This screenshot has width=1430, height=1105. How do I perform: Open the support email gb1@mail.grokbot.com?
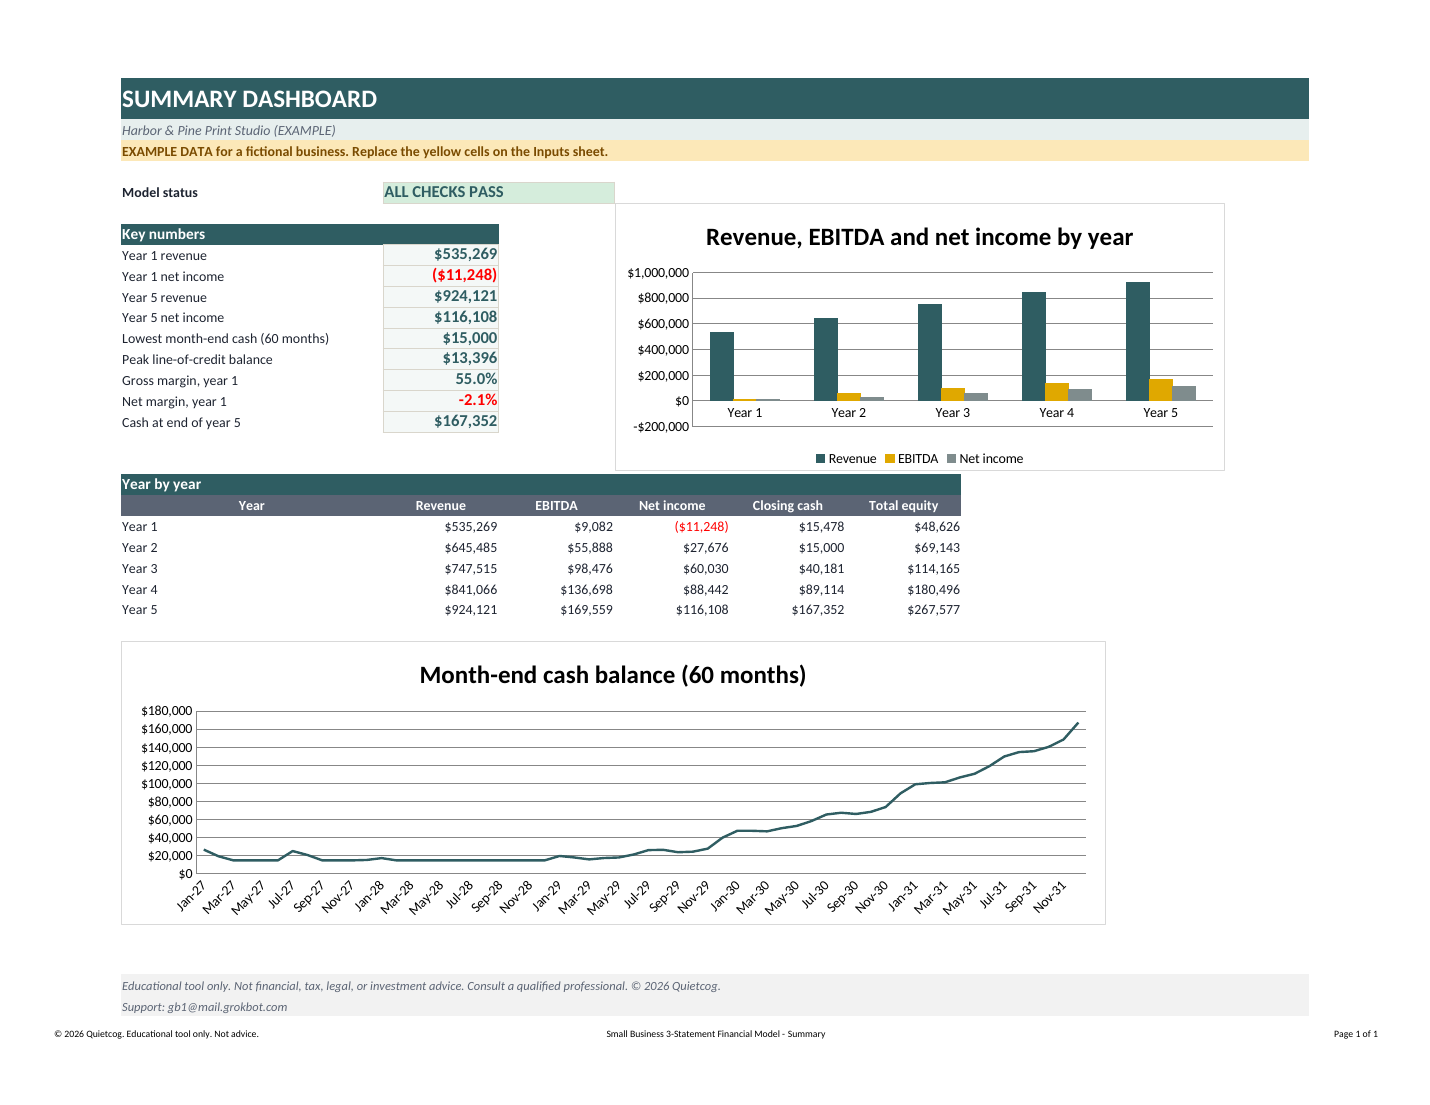[x=227, y=1007]
